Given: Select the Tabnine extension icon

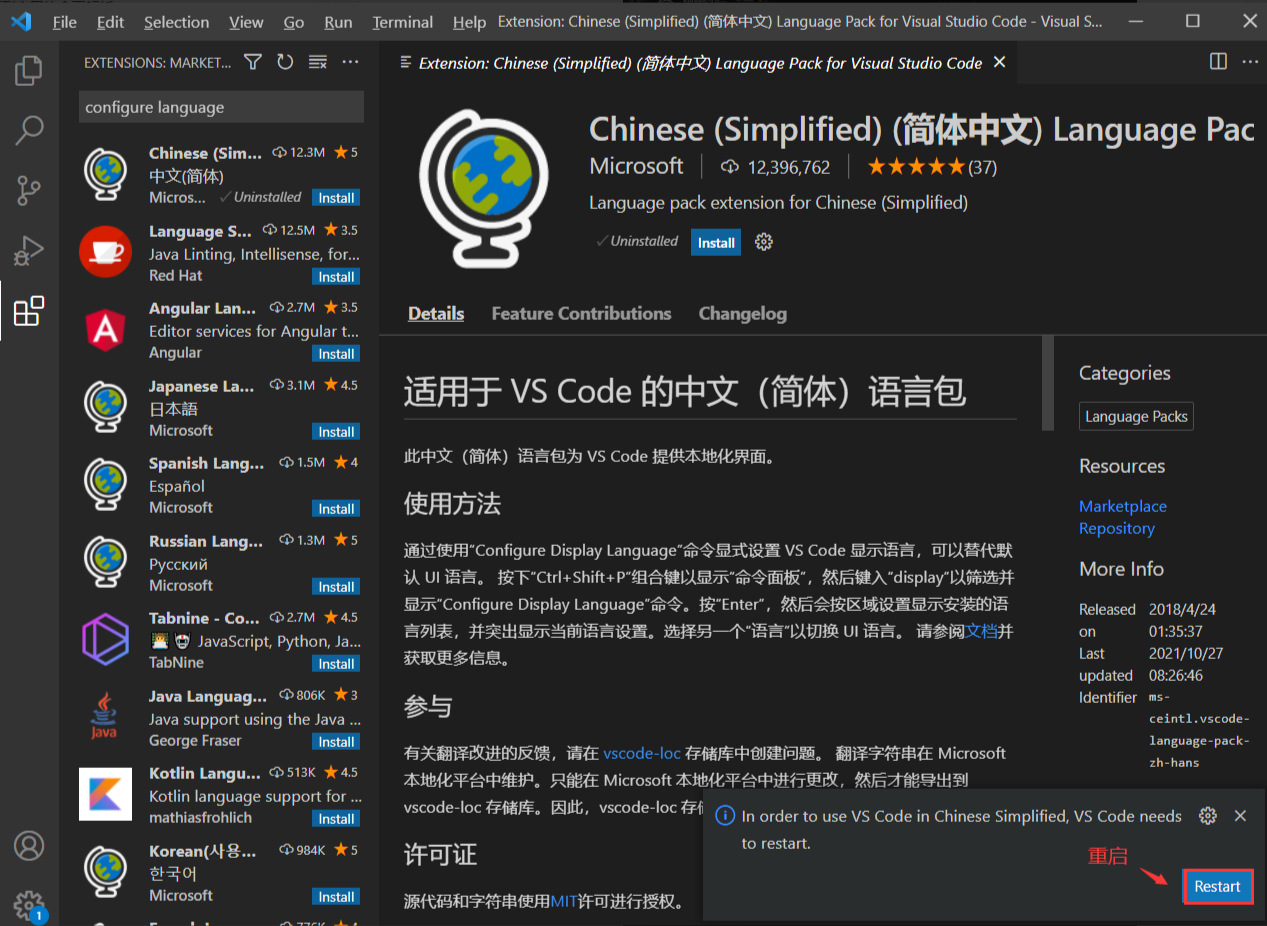Looking at the screenshot, I should pos(105,640).
